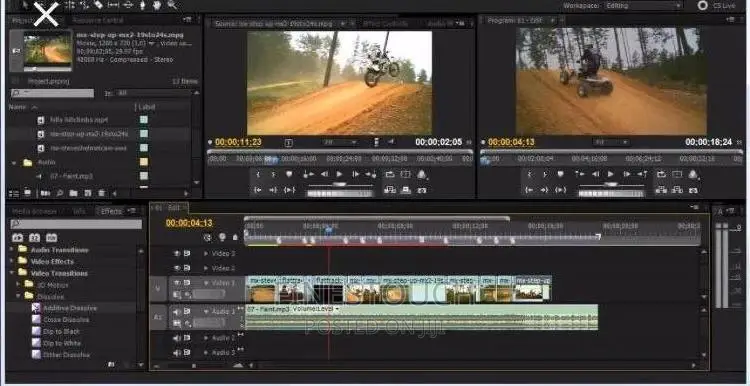Open the Source monitor Fit zoom dropdown

[x=340, y=142]
